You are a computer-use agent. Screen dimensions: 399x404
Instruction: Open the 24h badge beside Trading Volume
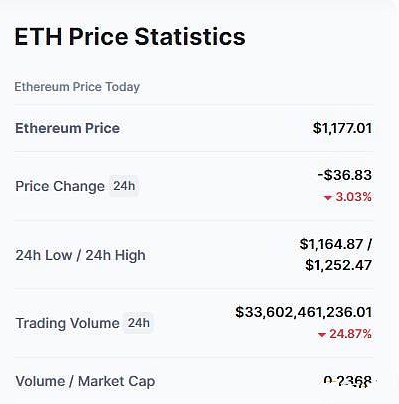coord(139,323)
